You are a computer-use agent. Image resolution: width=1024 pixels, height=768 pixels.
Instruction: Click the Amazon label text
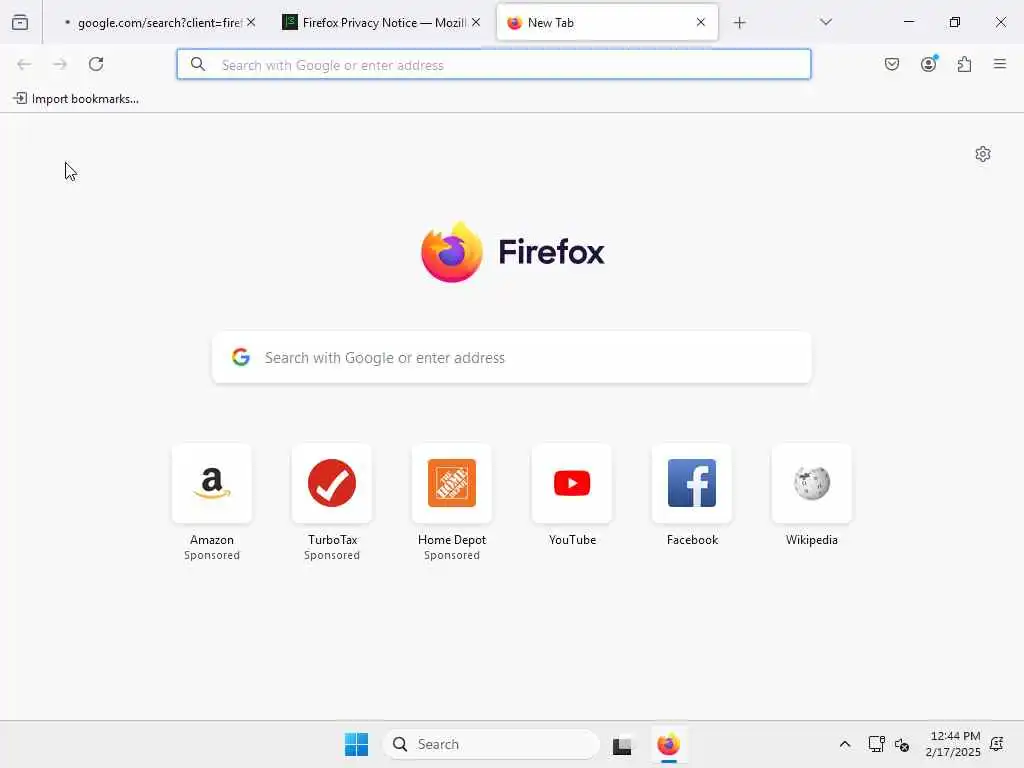click(x=212, y=539)
